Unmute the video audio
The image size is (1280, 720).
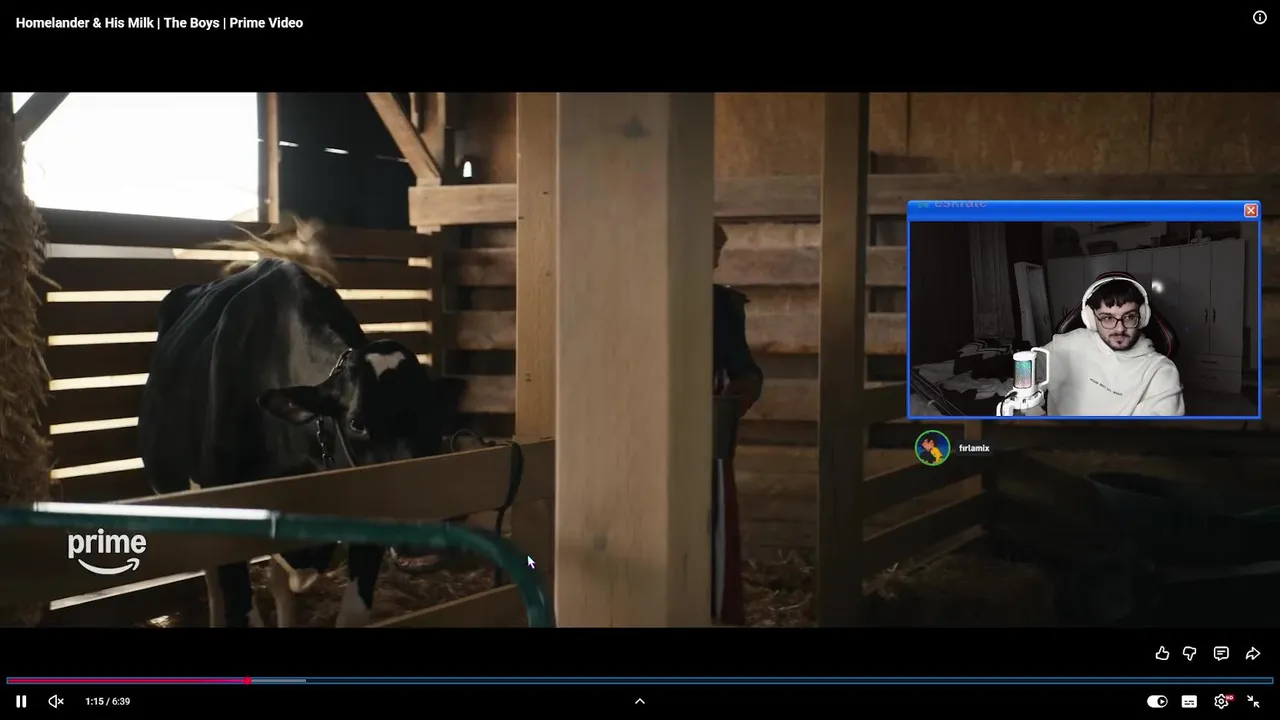point(56,701)
